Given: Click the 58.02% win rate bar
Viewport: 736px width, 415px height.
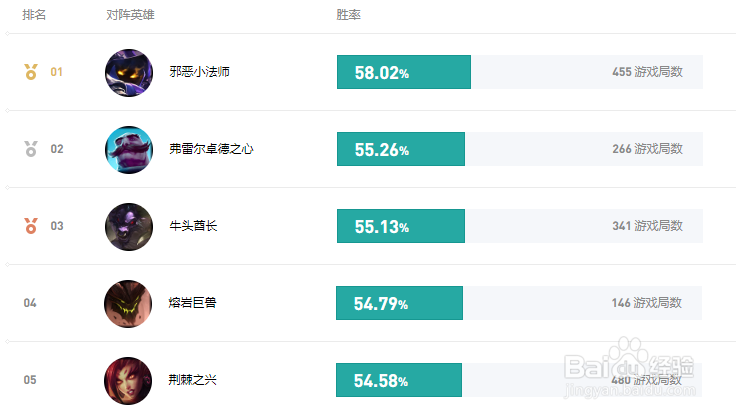Looking at the screenshot, I should tap(404, 72).
